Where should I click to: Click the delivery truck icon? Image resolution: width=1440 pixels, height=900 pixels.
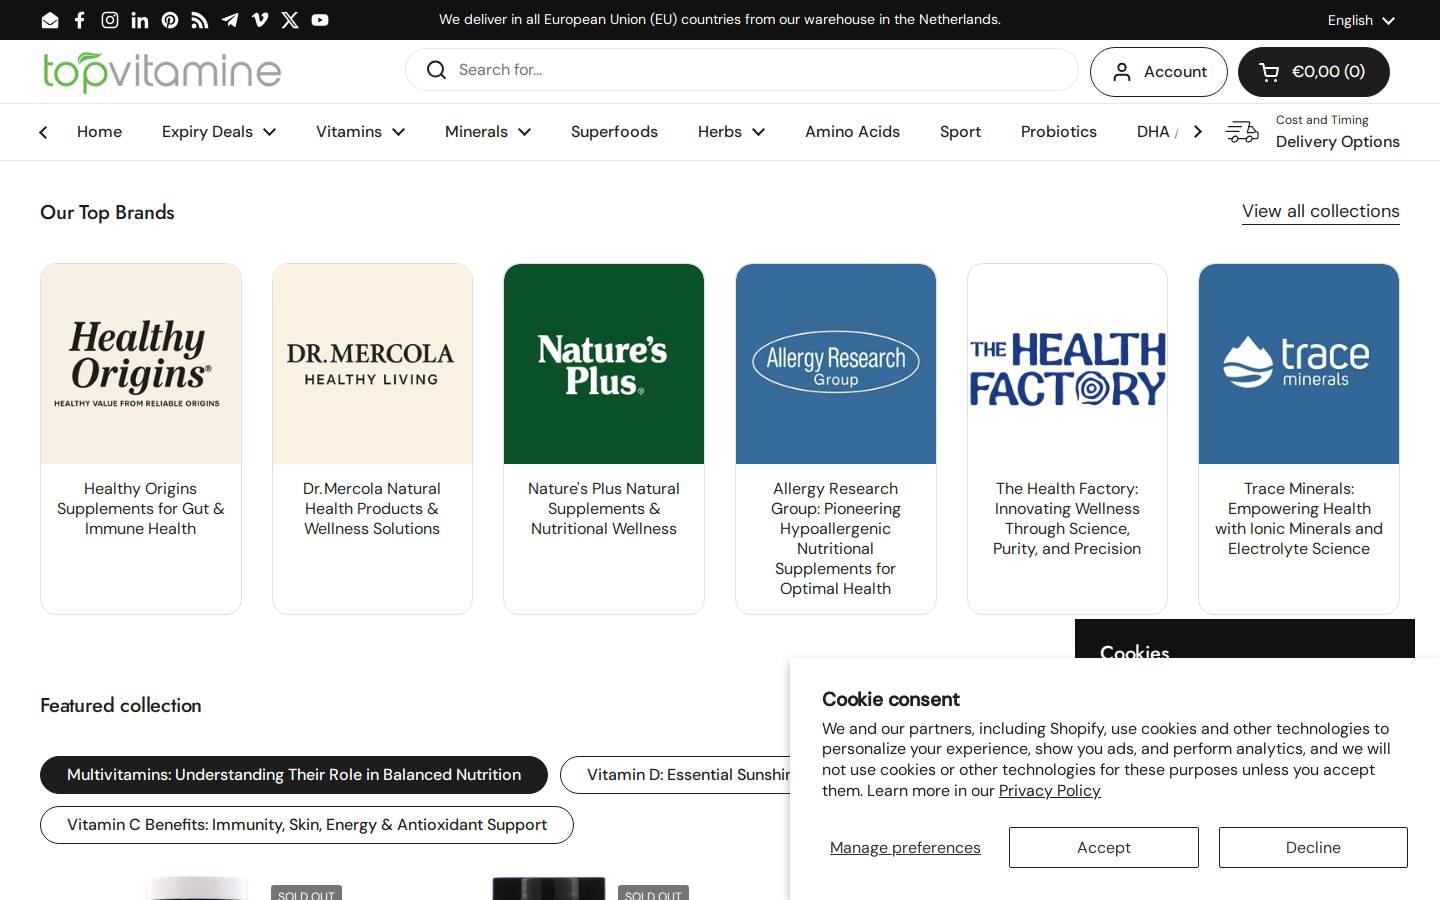click(x=1242, y=132)
